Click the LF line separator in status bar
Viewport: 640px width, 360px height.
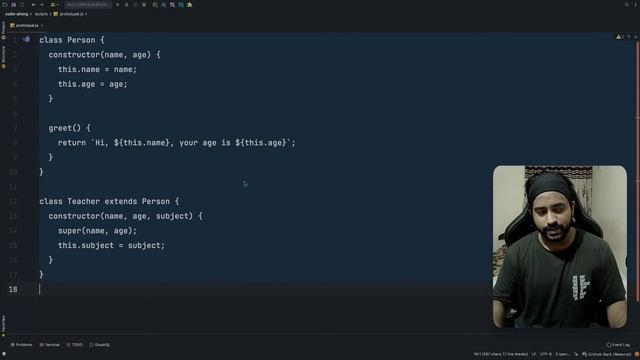coord(533,354)
